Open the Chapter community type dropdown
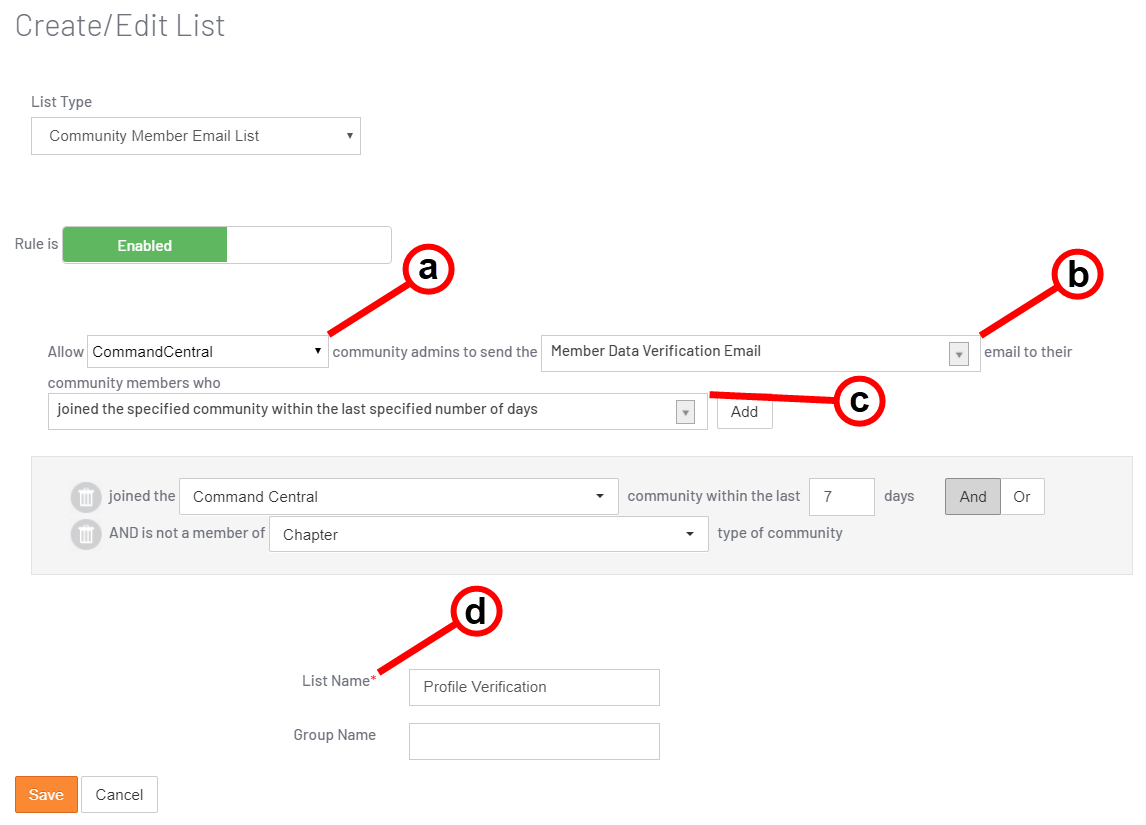 coord(488,534)
